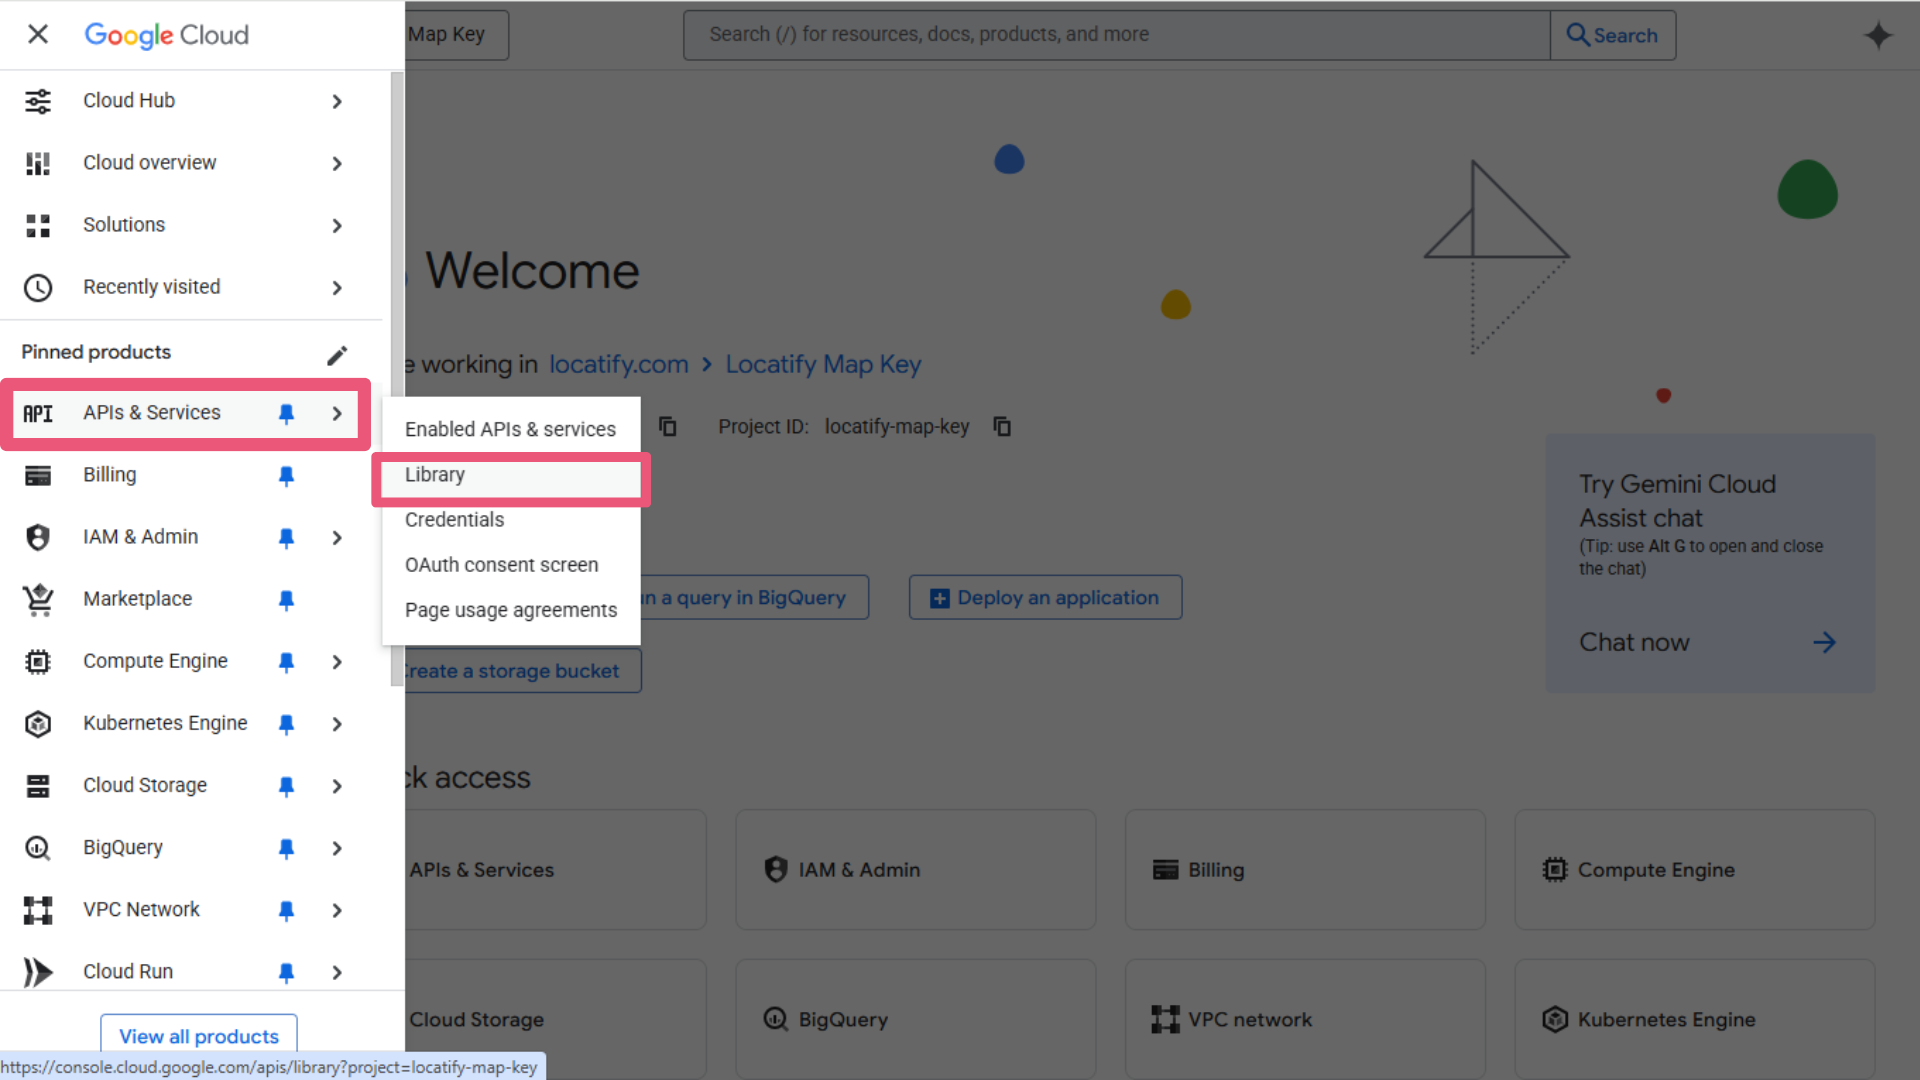The image size is (1920, 1080).
Task: Click View all products button
Action: (199, 1036)
